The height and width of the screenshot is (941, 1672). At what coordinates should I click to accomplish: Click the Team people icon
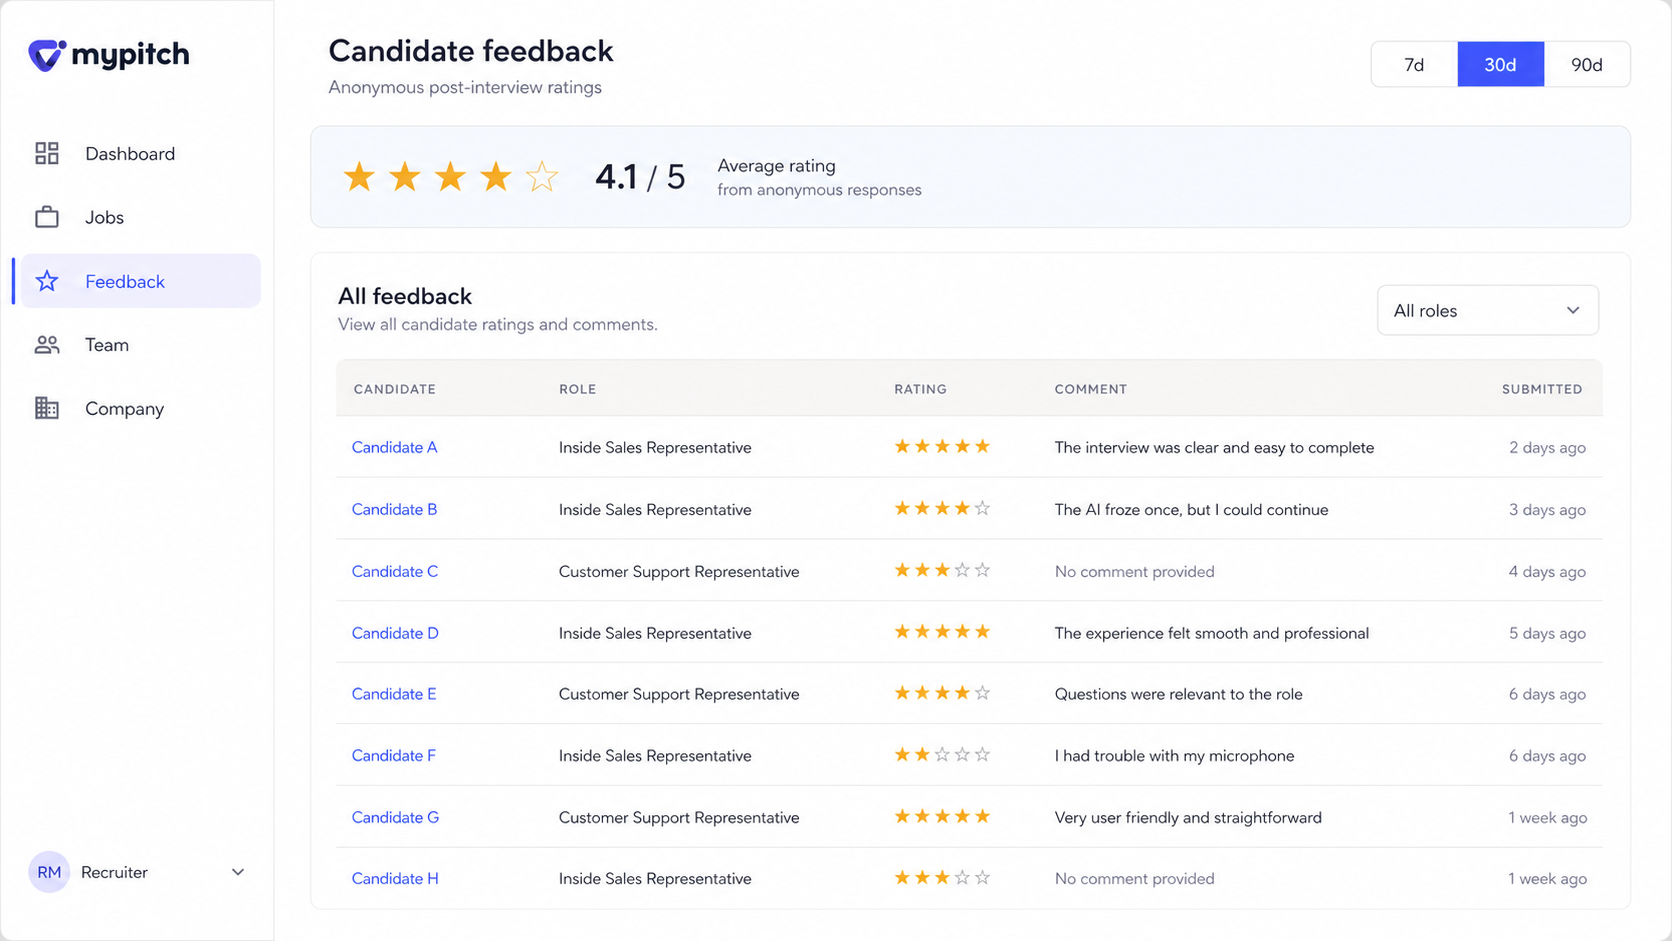[47, 345]
